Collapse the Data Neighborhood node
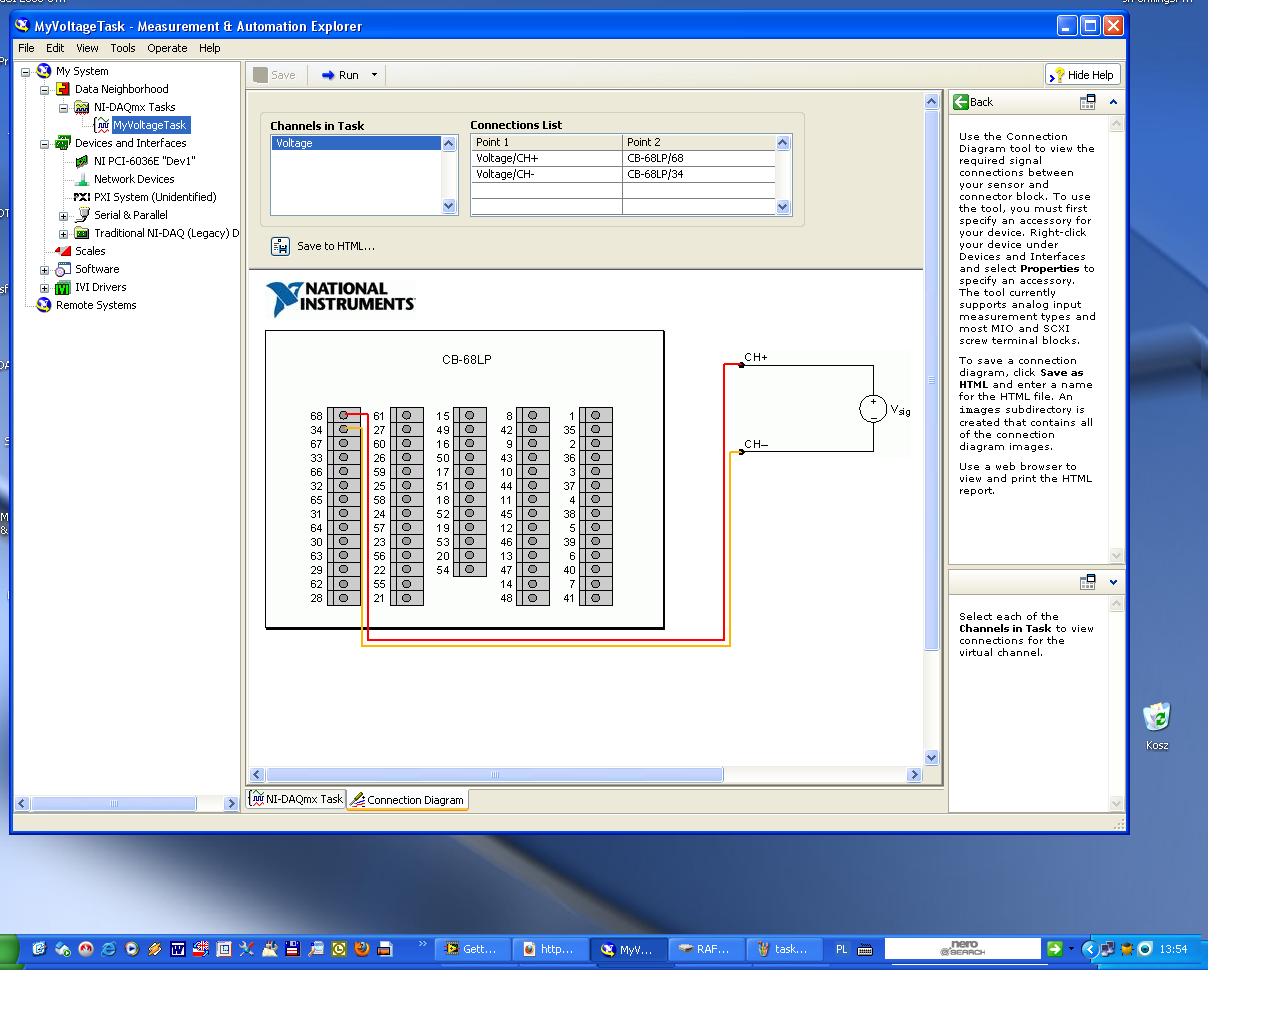 [45, 89]
